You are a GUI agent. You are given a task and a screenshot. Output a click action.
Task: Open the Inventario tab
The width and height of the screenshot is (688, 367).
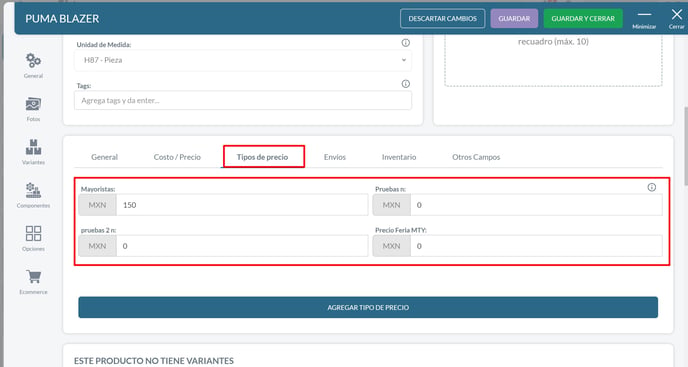[399, 157]
